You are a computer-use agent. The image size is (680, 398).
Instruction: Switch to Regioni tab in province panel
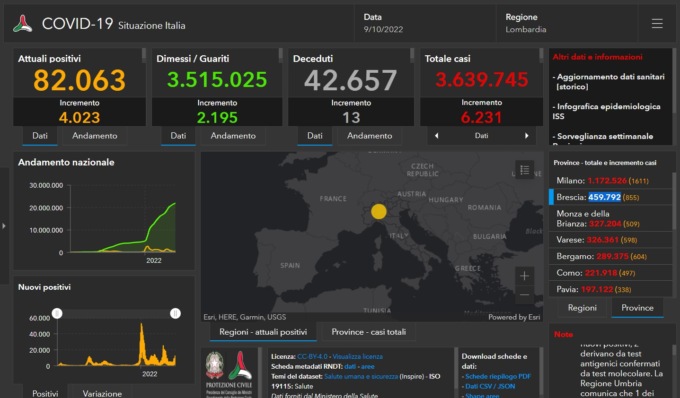click(582, 308)
